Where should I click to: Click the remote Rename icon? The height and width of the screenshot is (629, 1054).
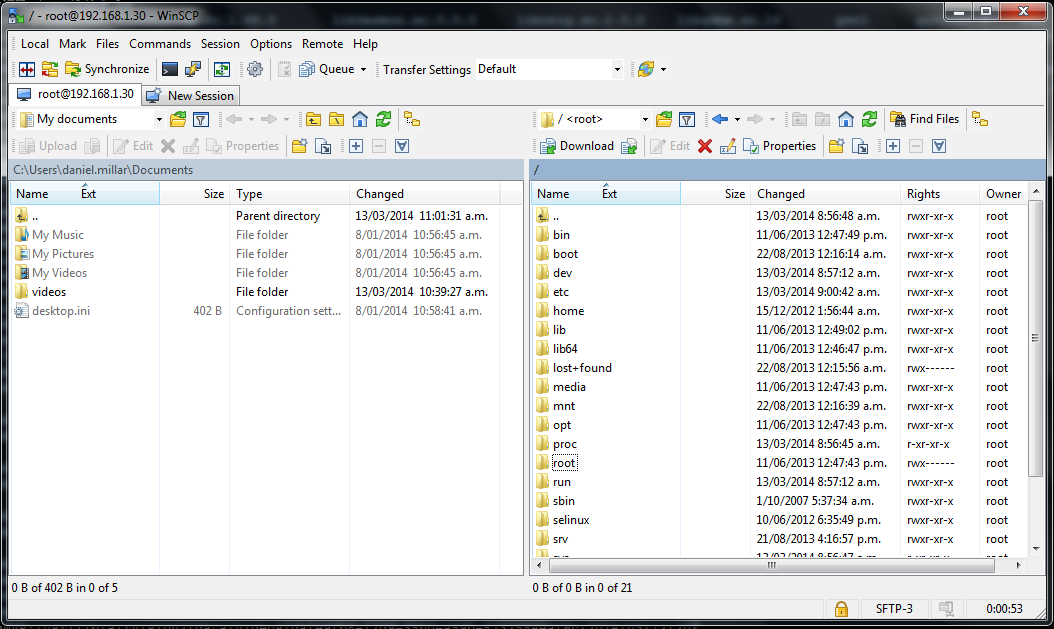[728, 146]
